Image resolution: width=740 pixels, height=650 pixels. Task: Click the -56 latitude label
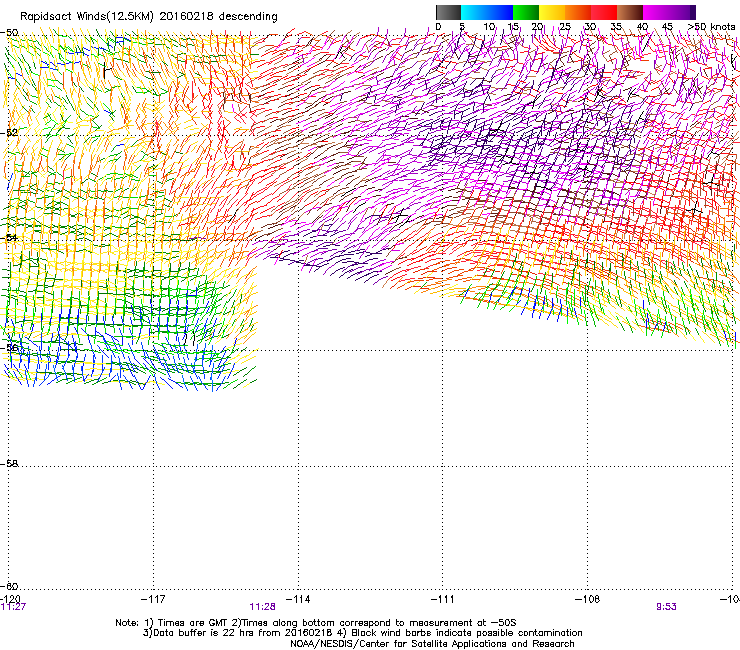click(x=9, y=347)
